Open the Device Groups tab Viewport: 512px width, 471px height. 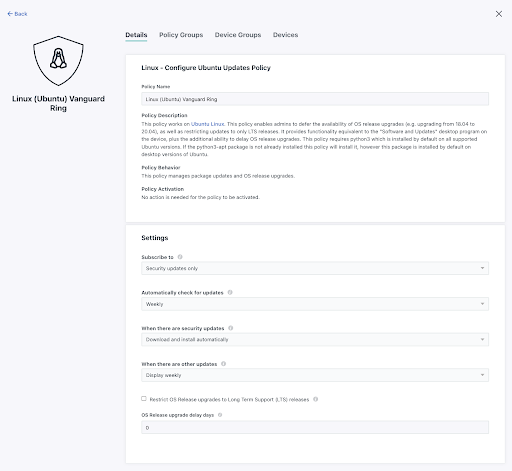[238, 35]
